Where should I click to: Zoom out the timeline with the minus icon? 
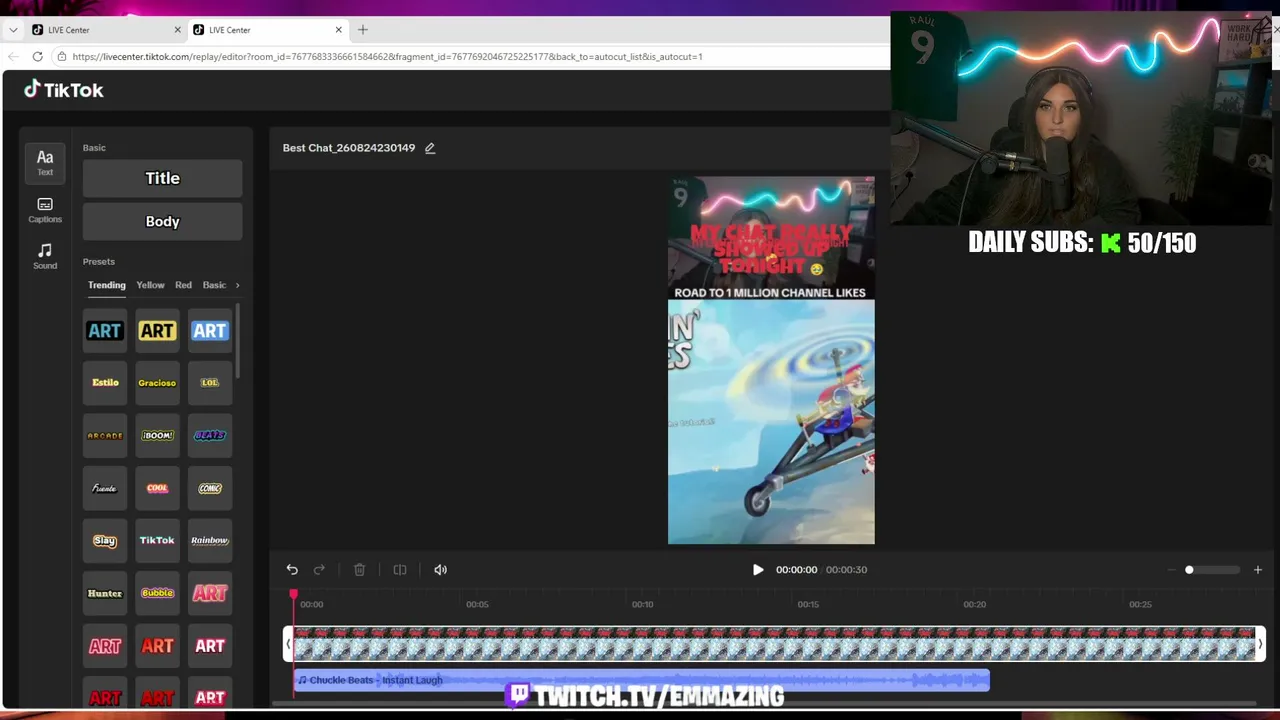pos(1172,570)
